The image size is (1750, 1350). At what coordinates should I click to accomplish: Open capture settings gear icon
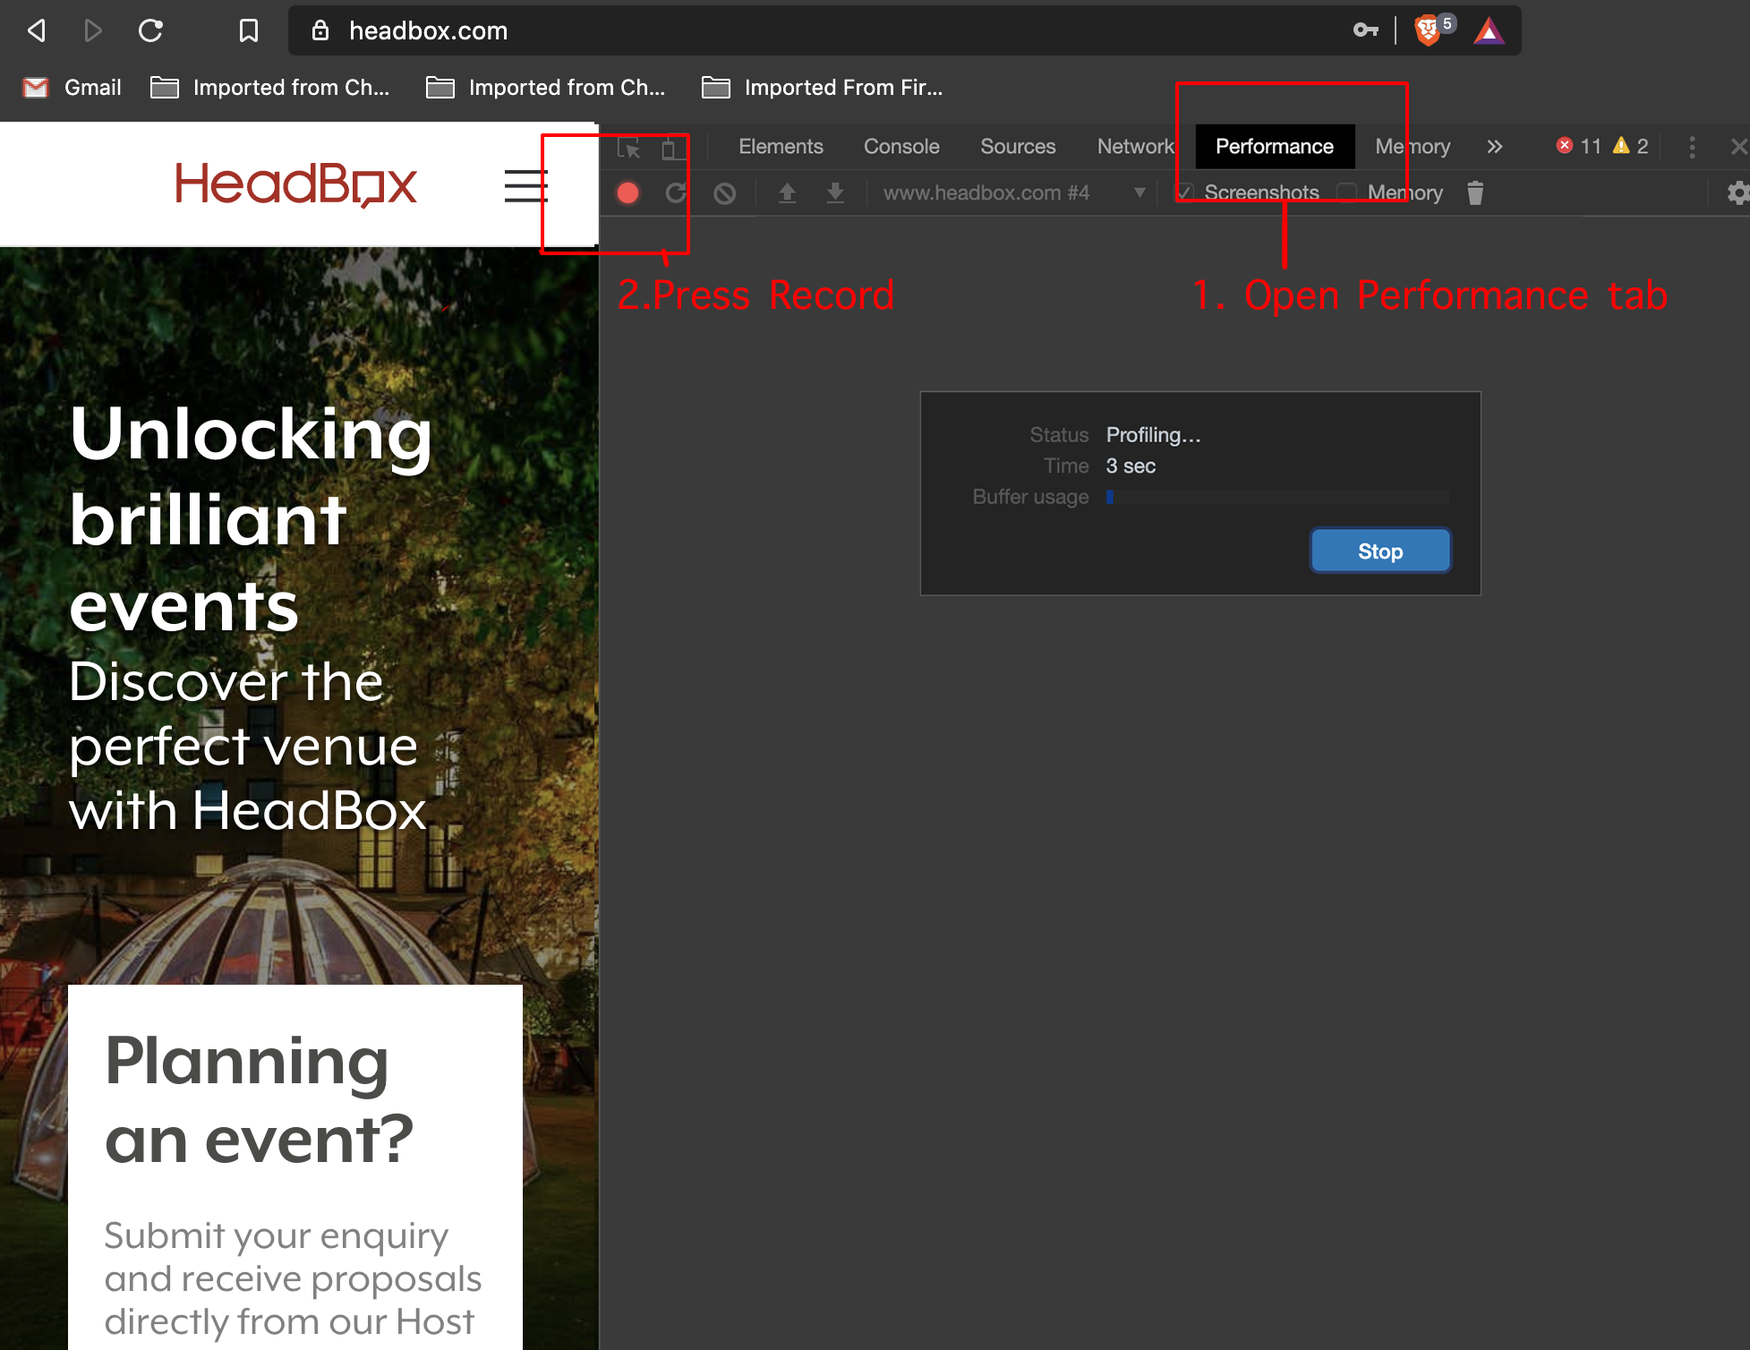[x=1738, y=193]
